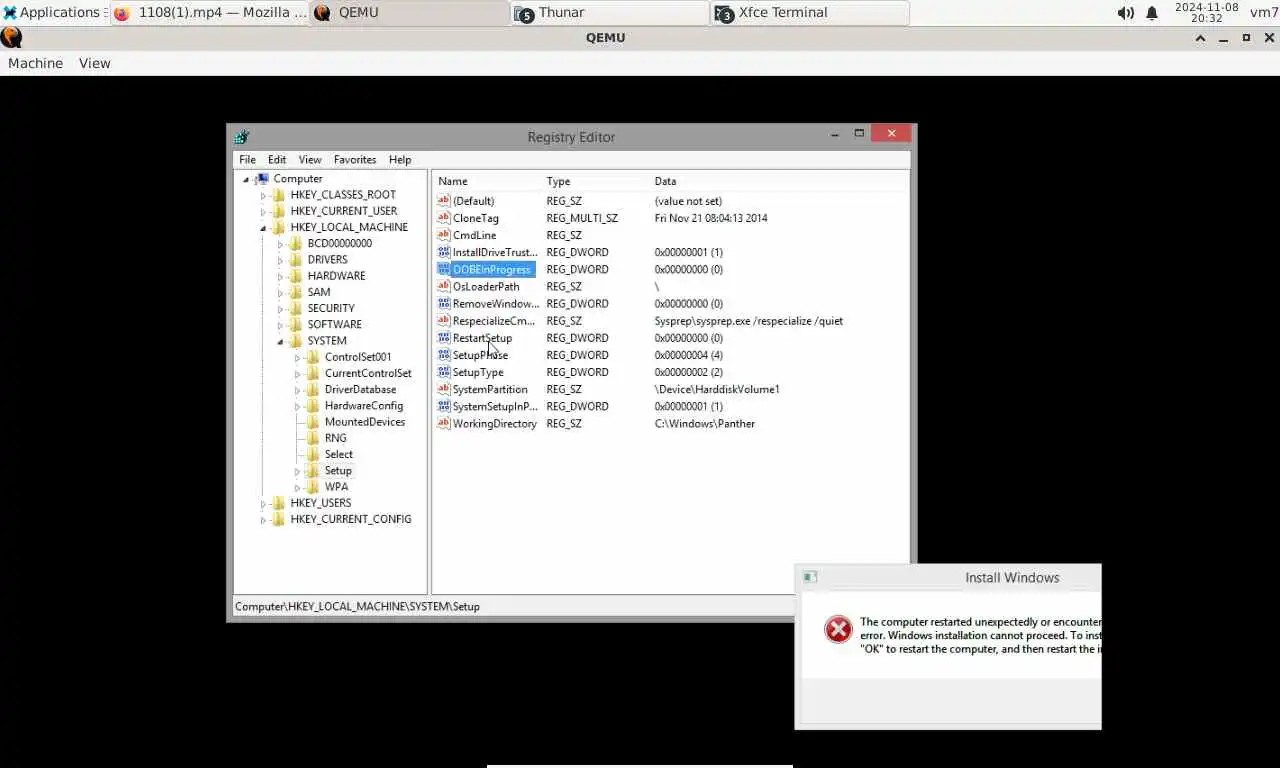Select the DriverDatabase key

point(360,389)
